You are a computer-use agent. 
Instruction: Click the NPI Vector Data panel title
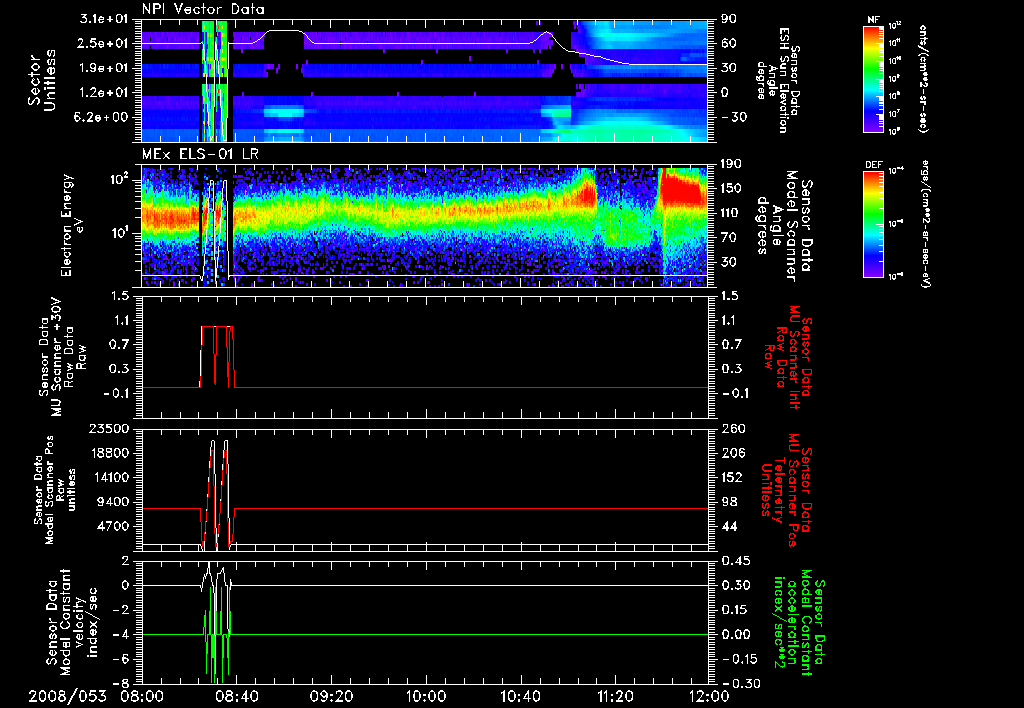203,9
